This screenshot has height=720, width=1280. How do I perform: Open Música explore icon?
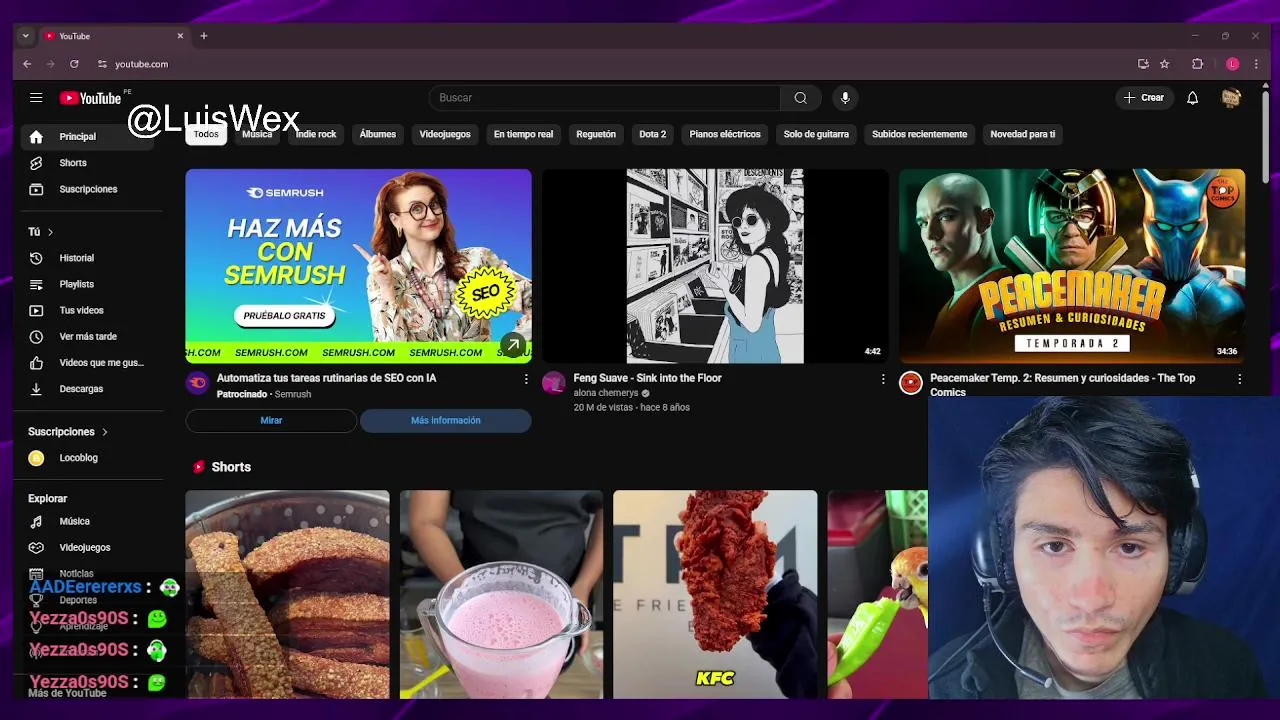[36, 521]
